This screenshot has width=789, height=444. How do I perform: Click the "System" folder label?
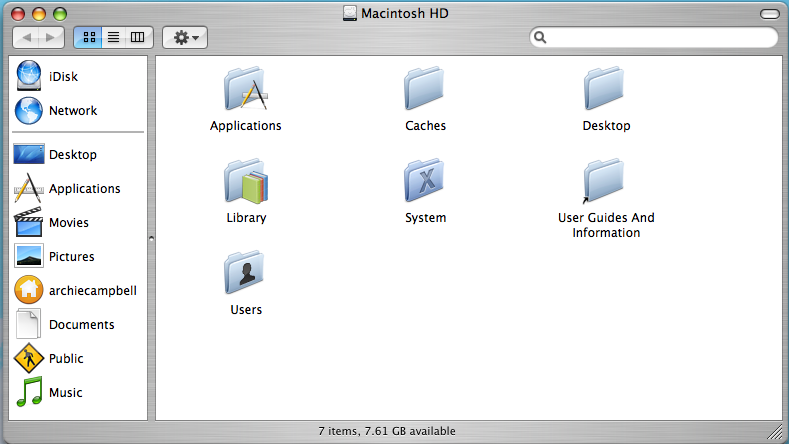425,217
